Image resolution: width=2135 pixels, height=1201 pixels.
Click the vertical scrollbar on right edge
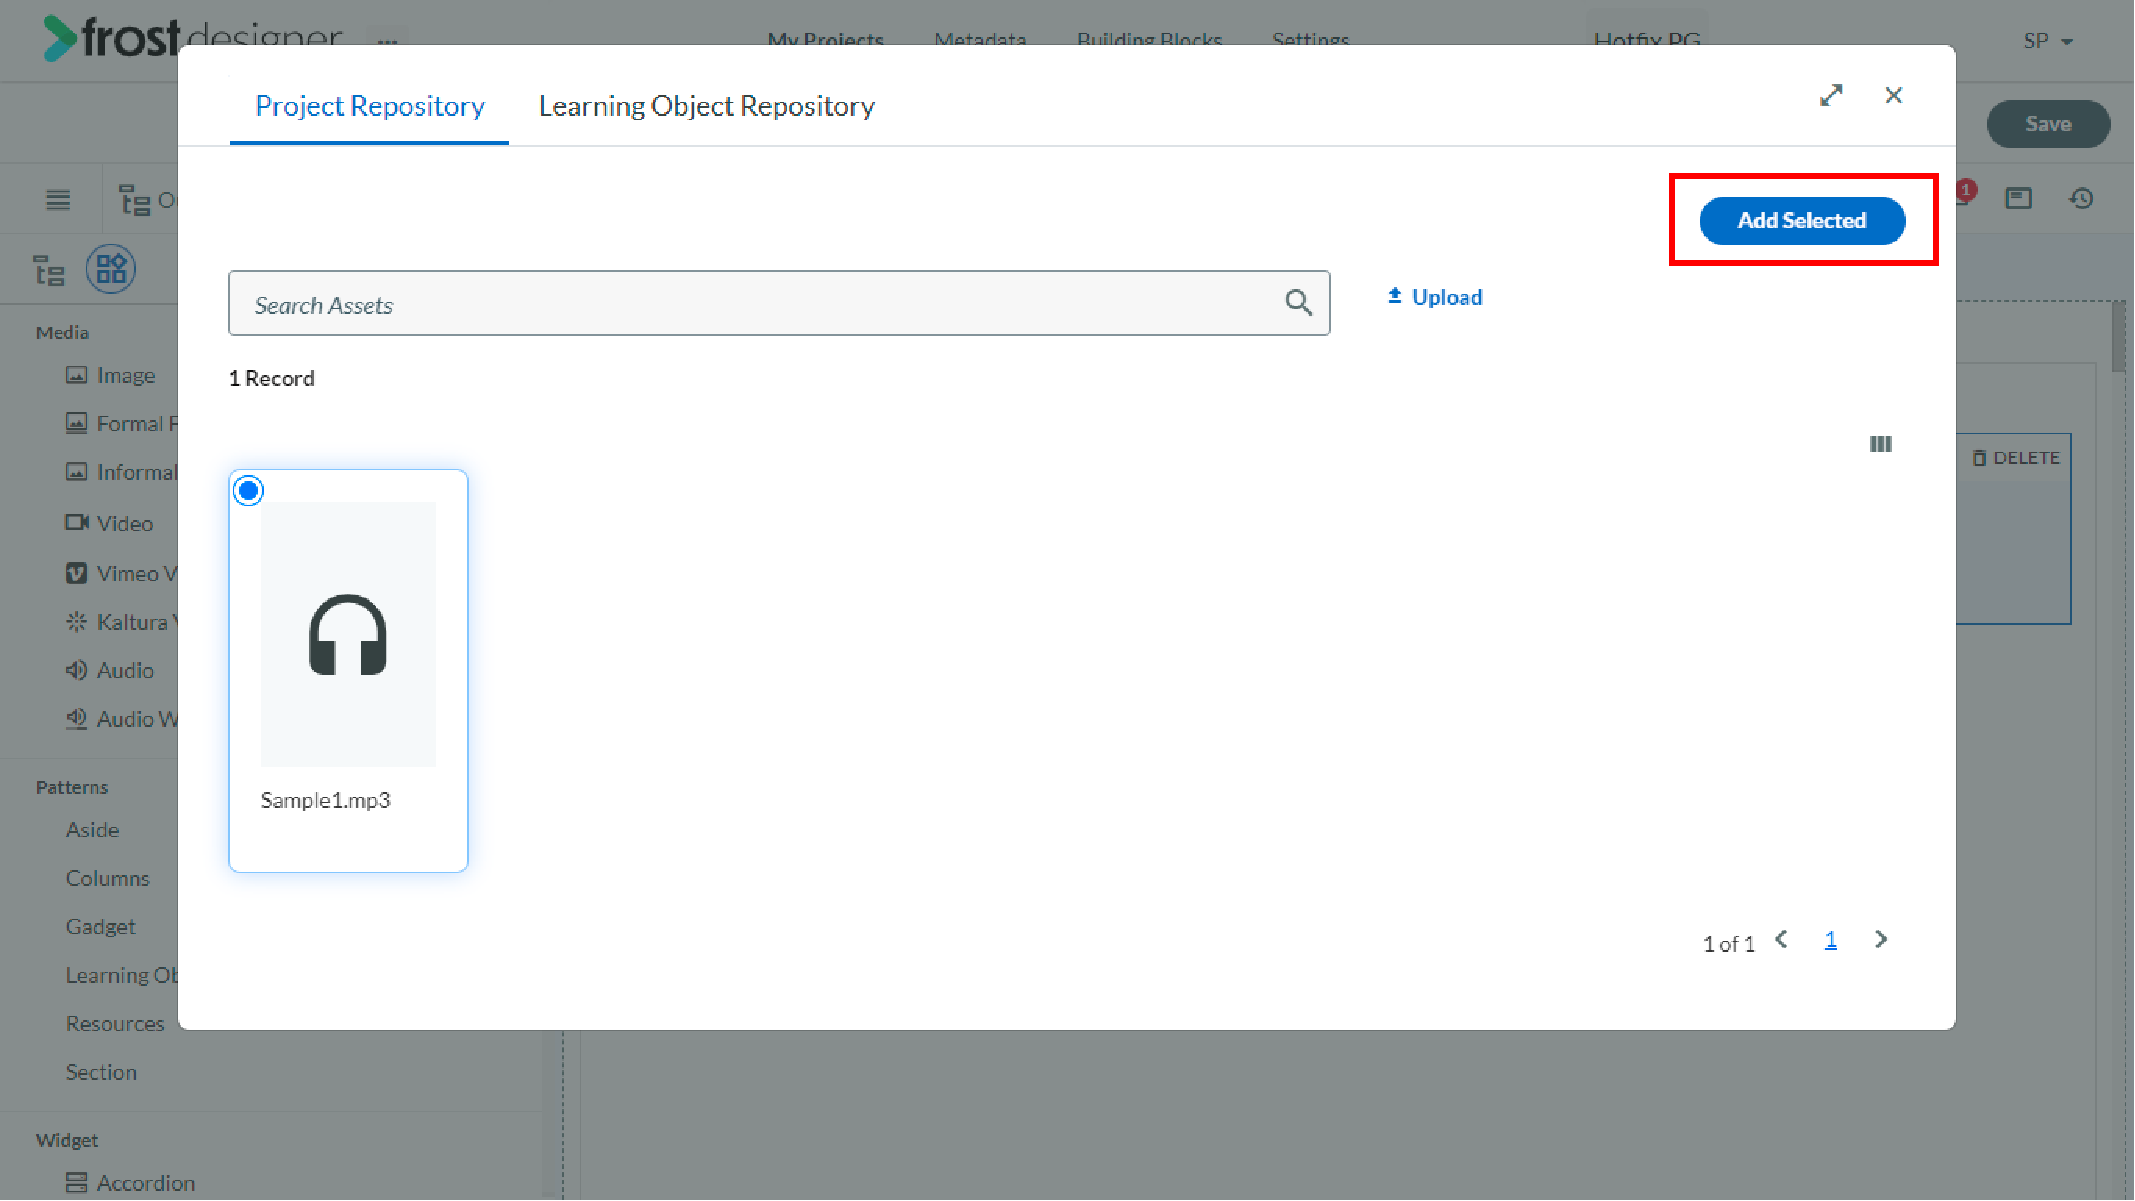point(2119,338)
